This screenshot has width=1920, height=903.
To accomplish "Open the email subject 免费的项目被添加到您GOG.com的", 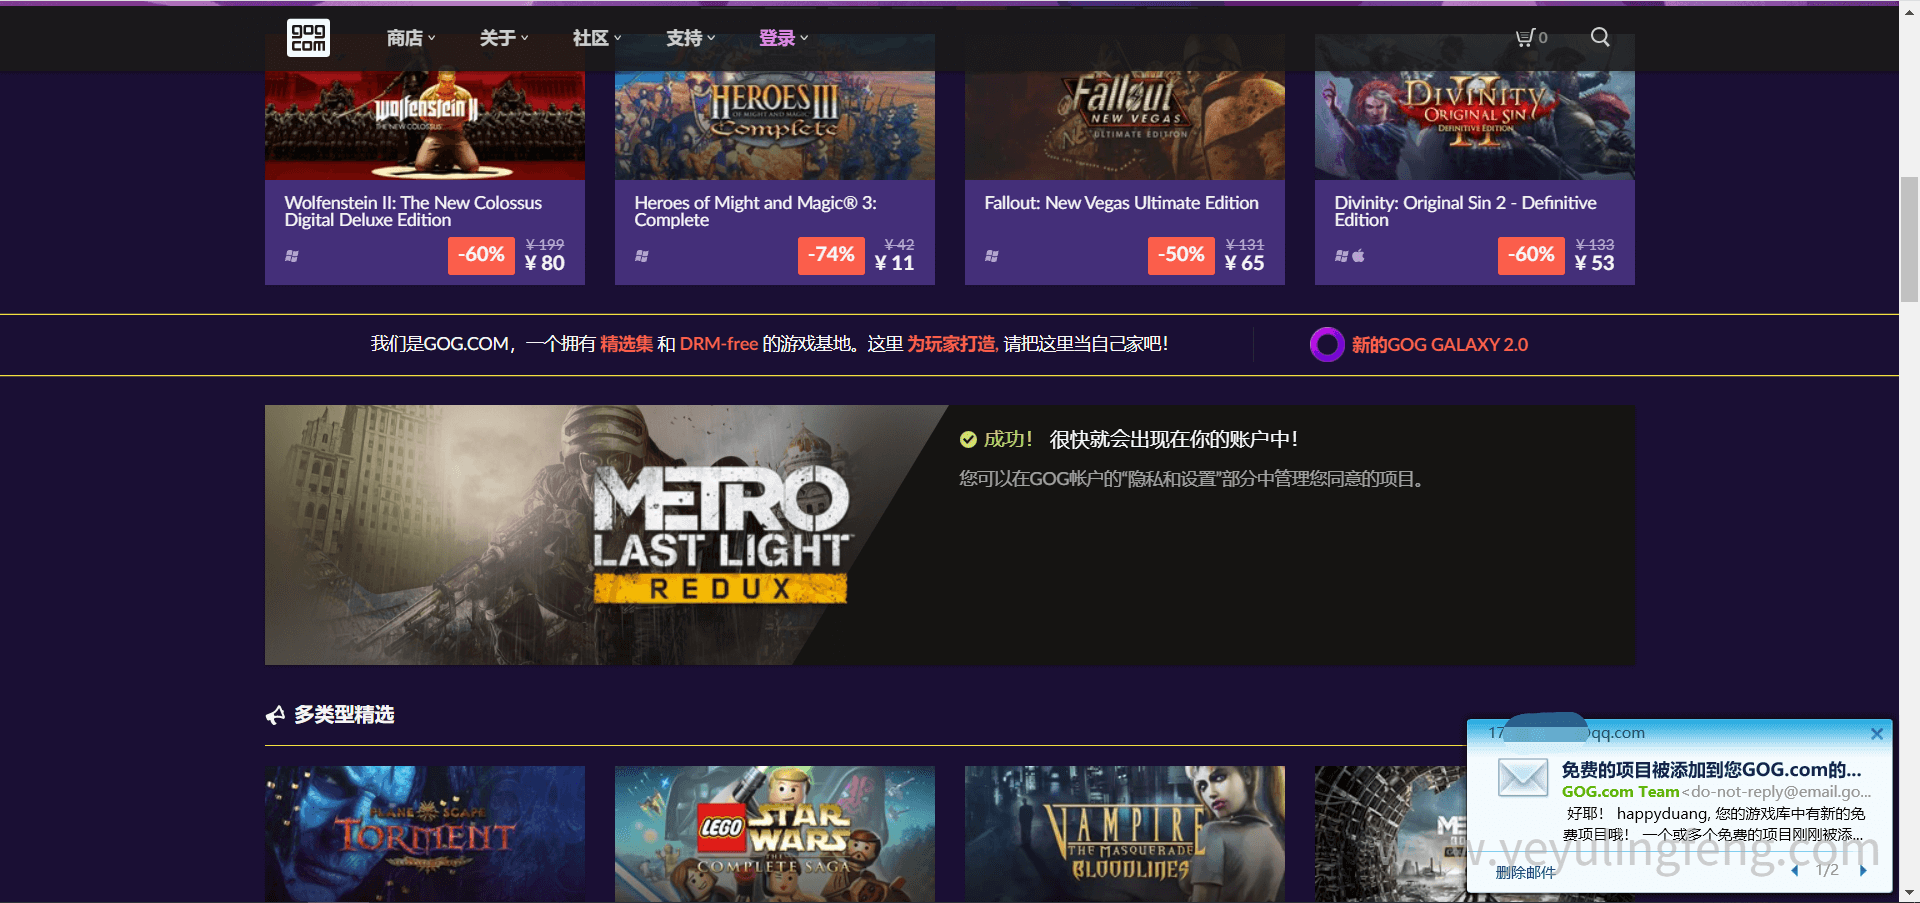I will click(1712, 770).
